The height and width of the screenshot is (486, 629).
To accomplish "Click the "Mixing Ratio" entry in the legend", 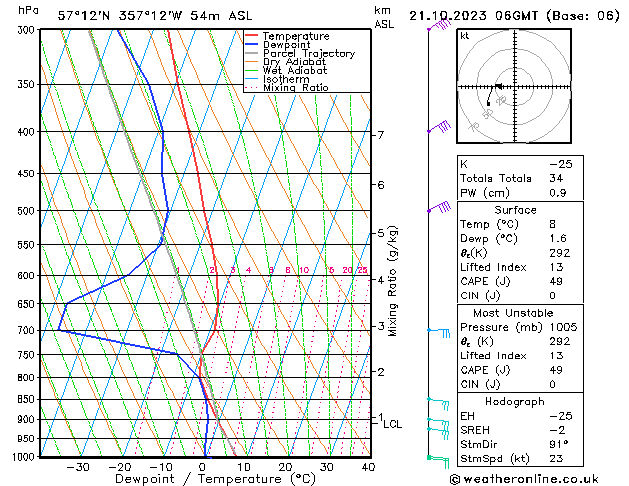I will [296, 87].
